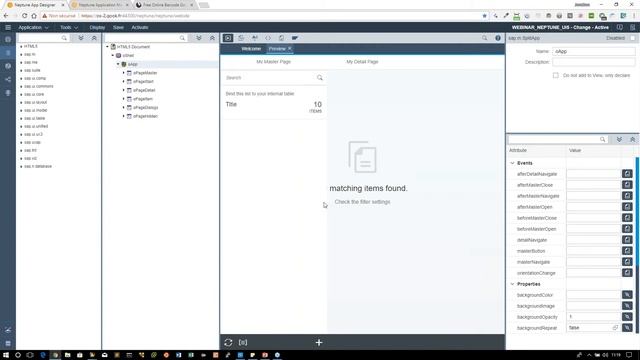Open the hamburger menu at top left
The width and height of the screenshot is (640, 360).
(x=8, y=27)
